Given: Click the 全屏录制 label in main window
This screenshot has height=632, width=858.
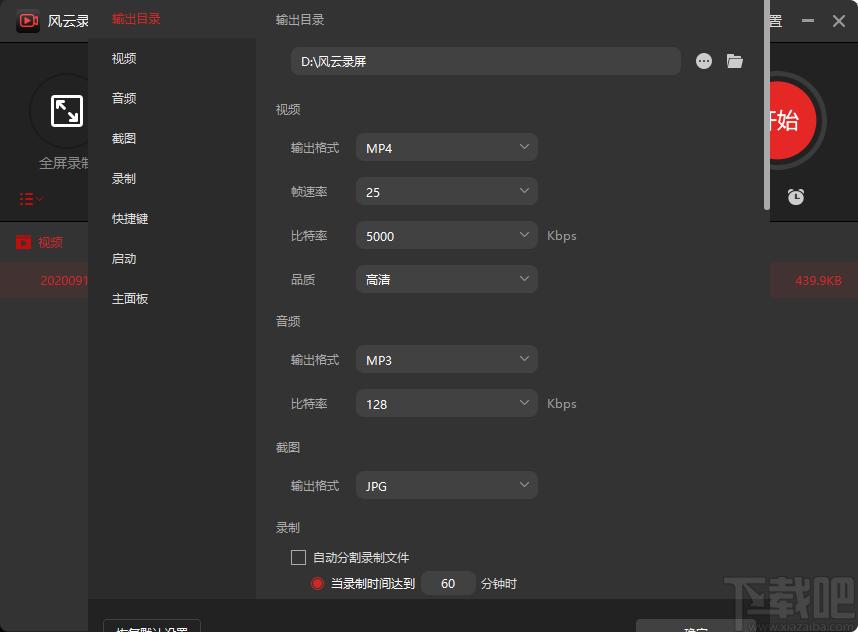Looking at the screenshot, I should [x=63, y=163].
